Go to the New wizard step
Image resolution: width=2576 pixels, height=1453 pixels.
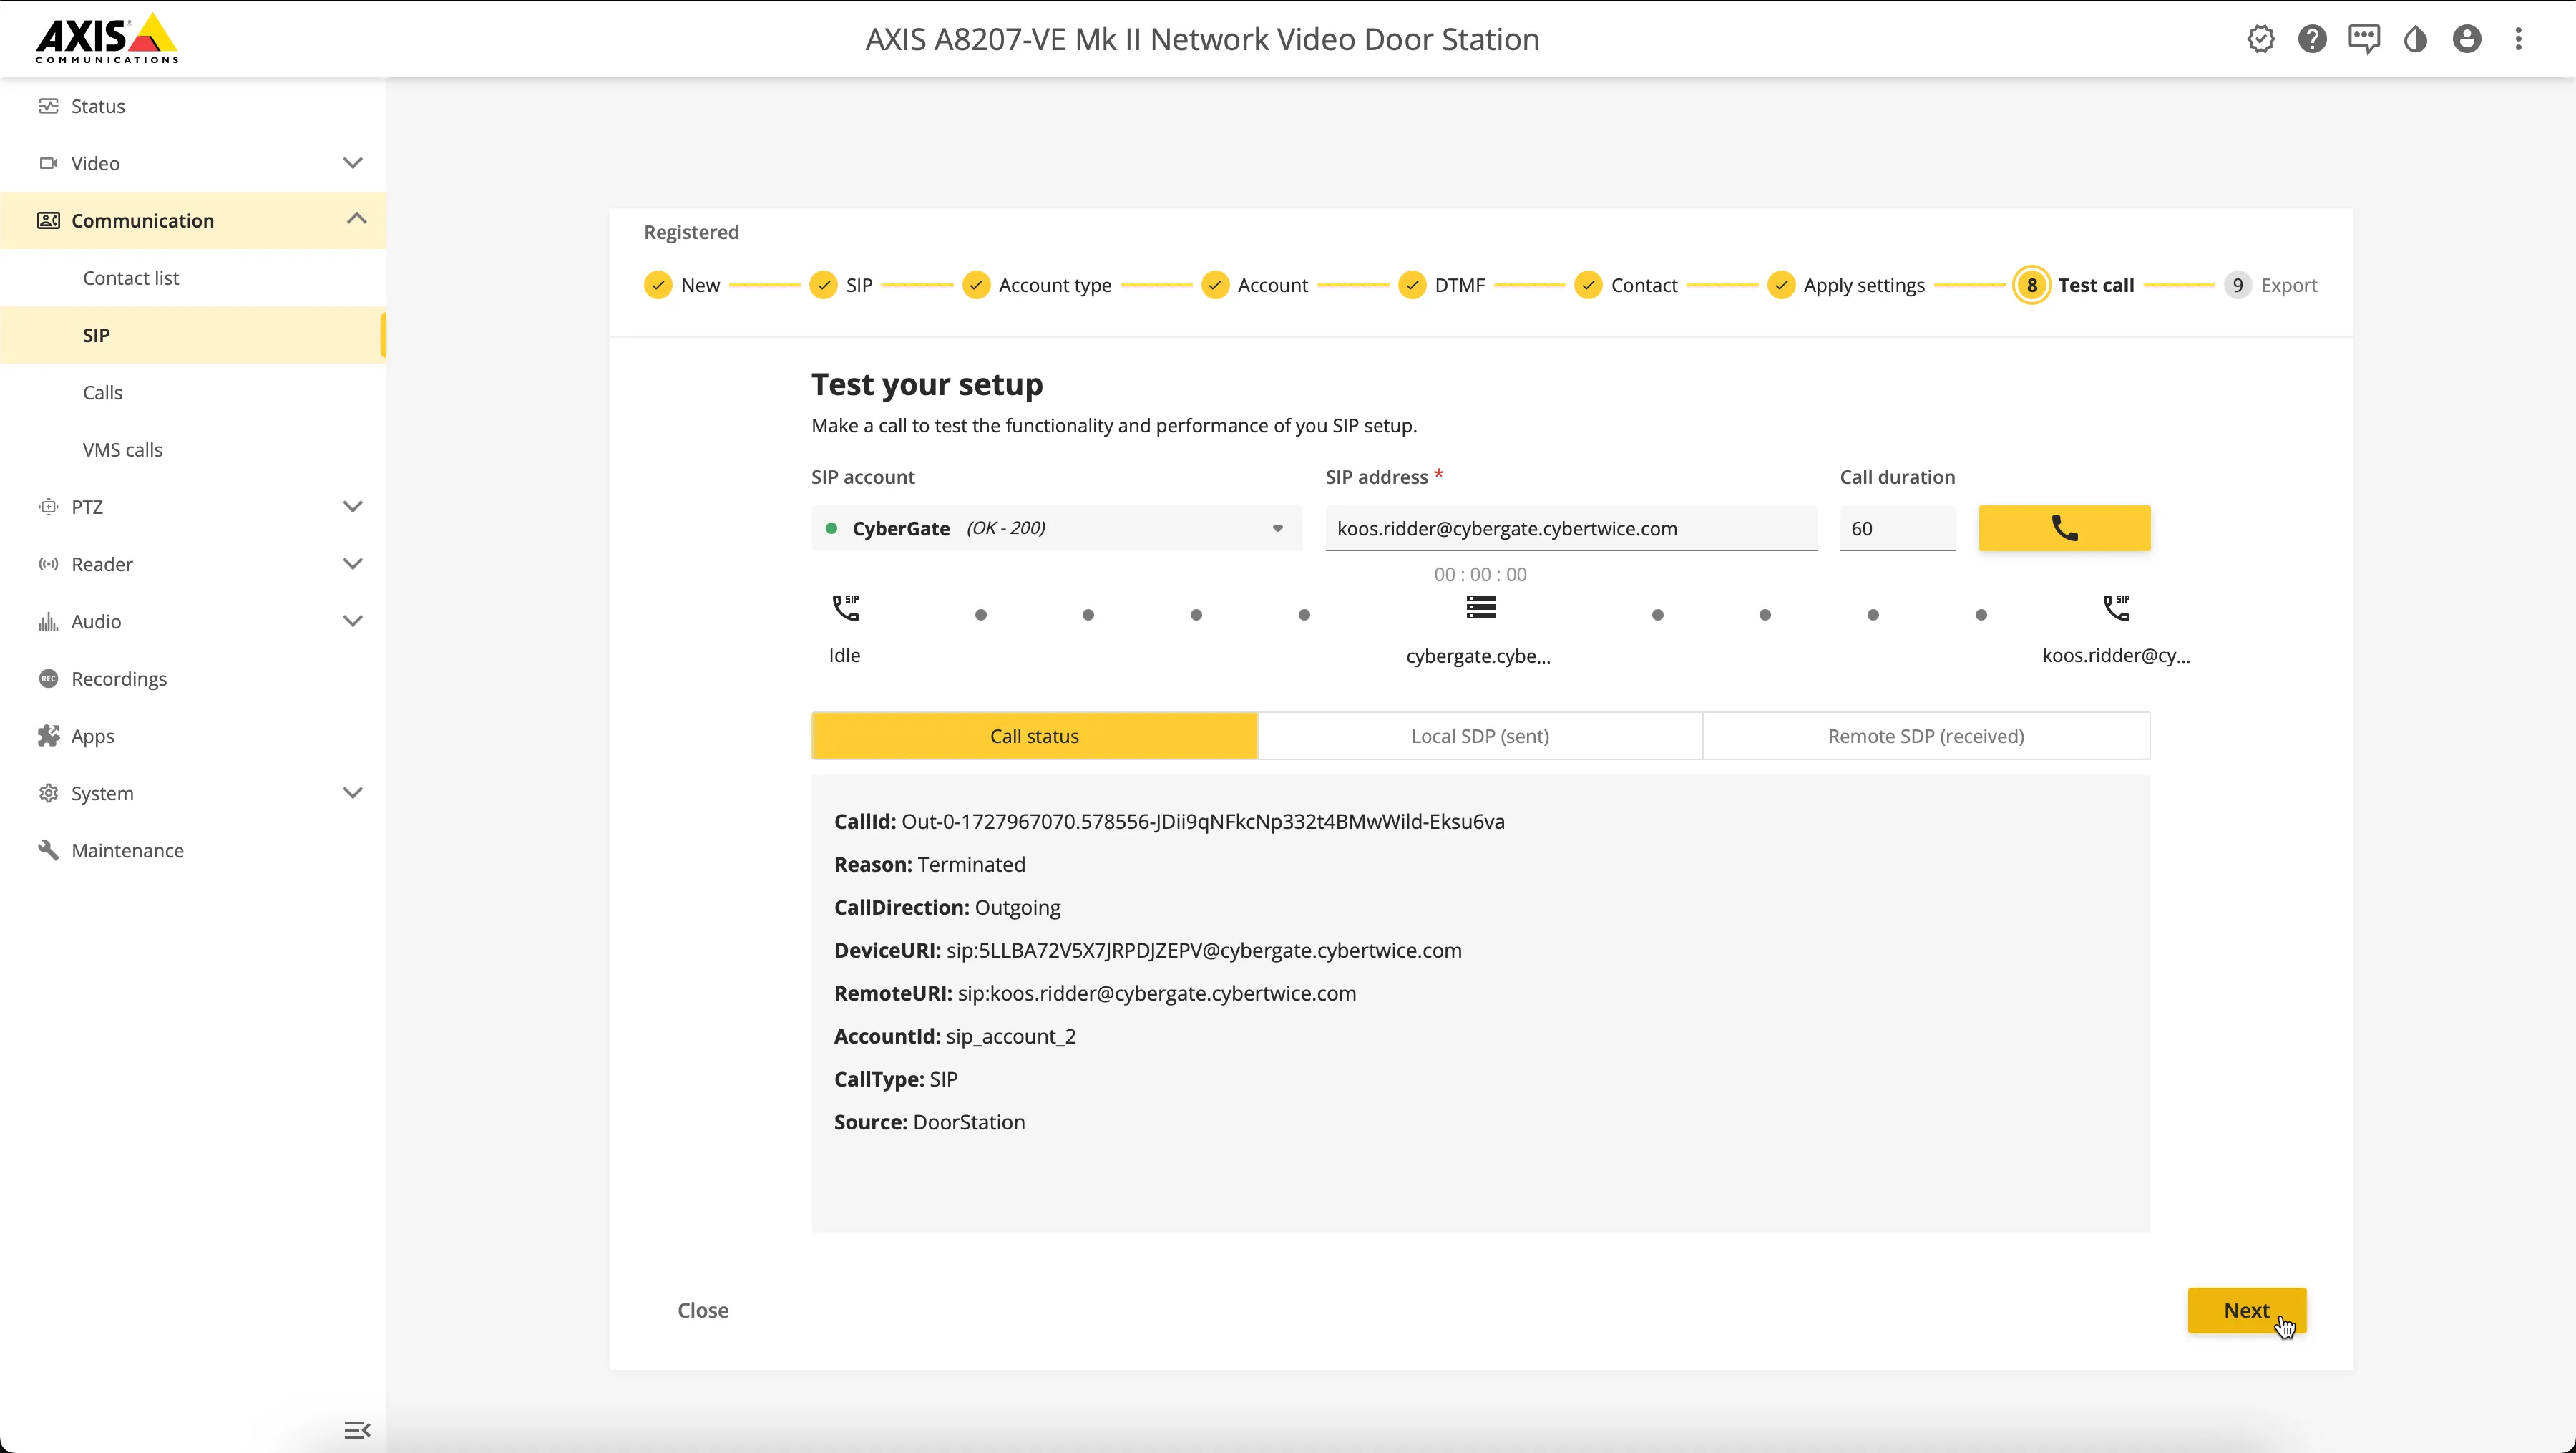[x=682, y=285]
